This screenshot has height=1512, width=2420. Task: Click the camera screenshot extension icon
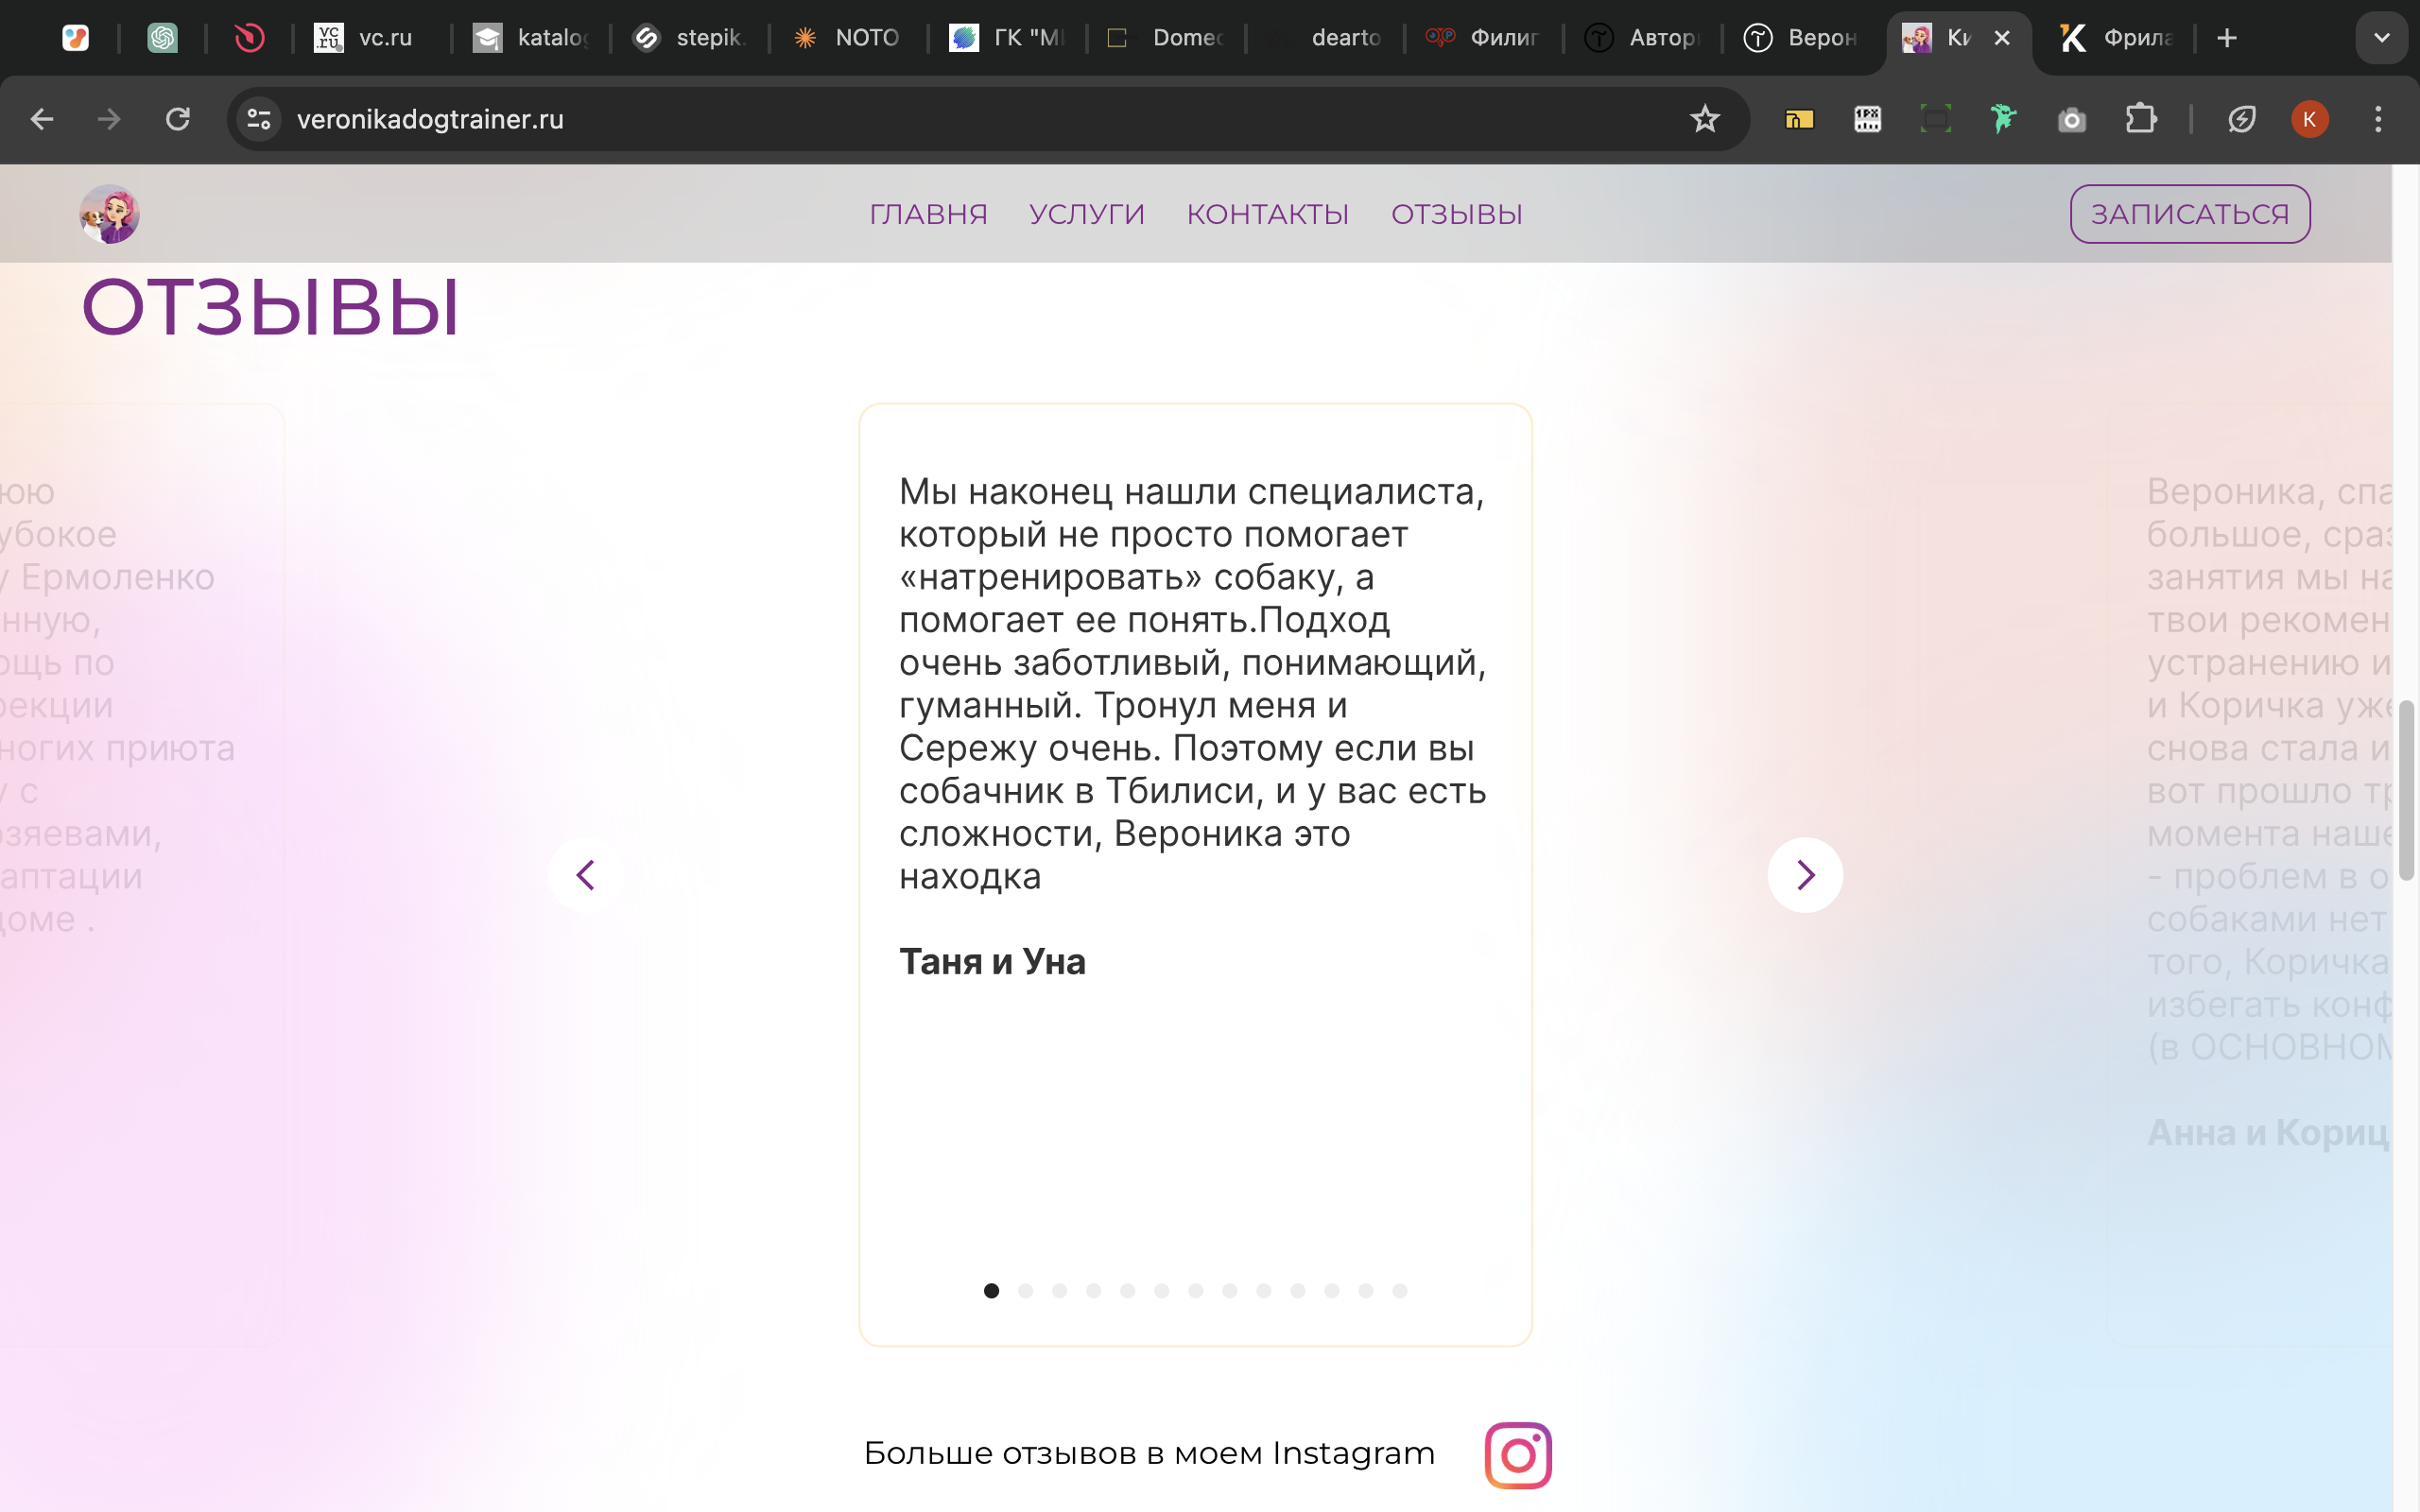(x=2072, y=120)
